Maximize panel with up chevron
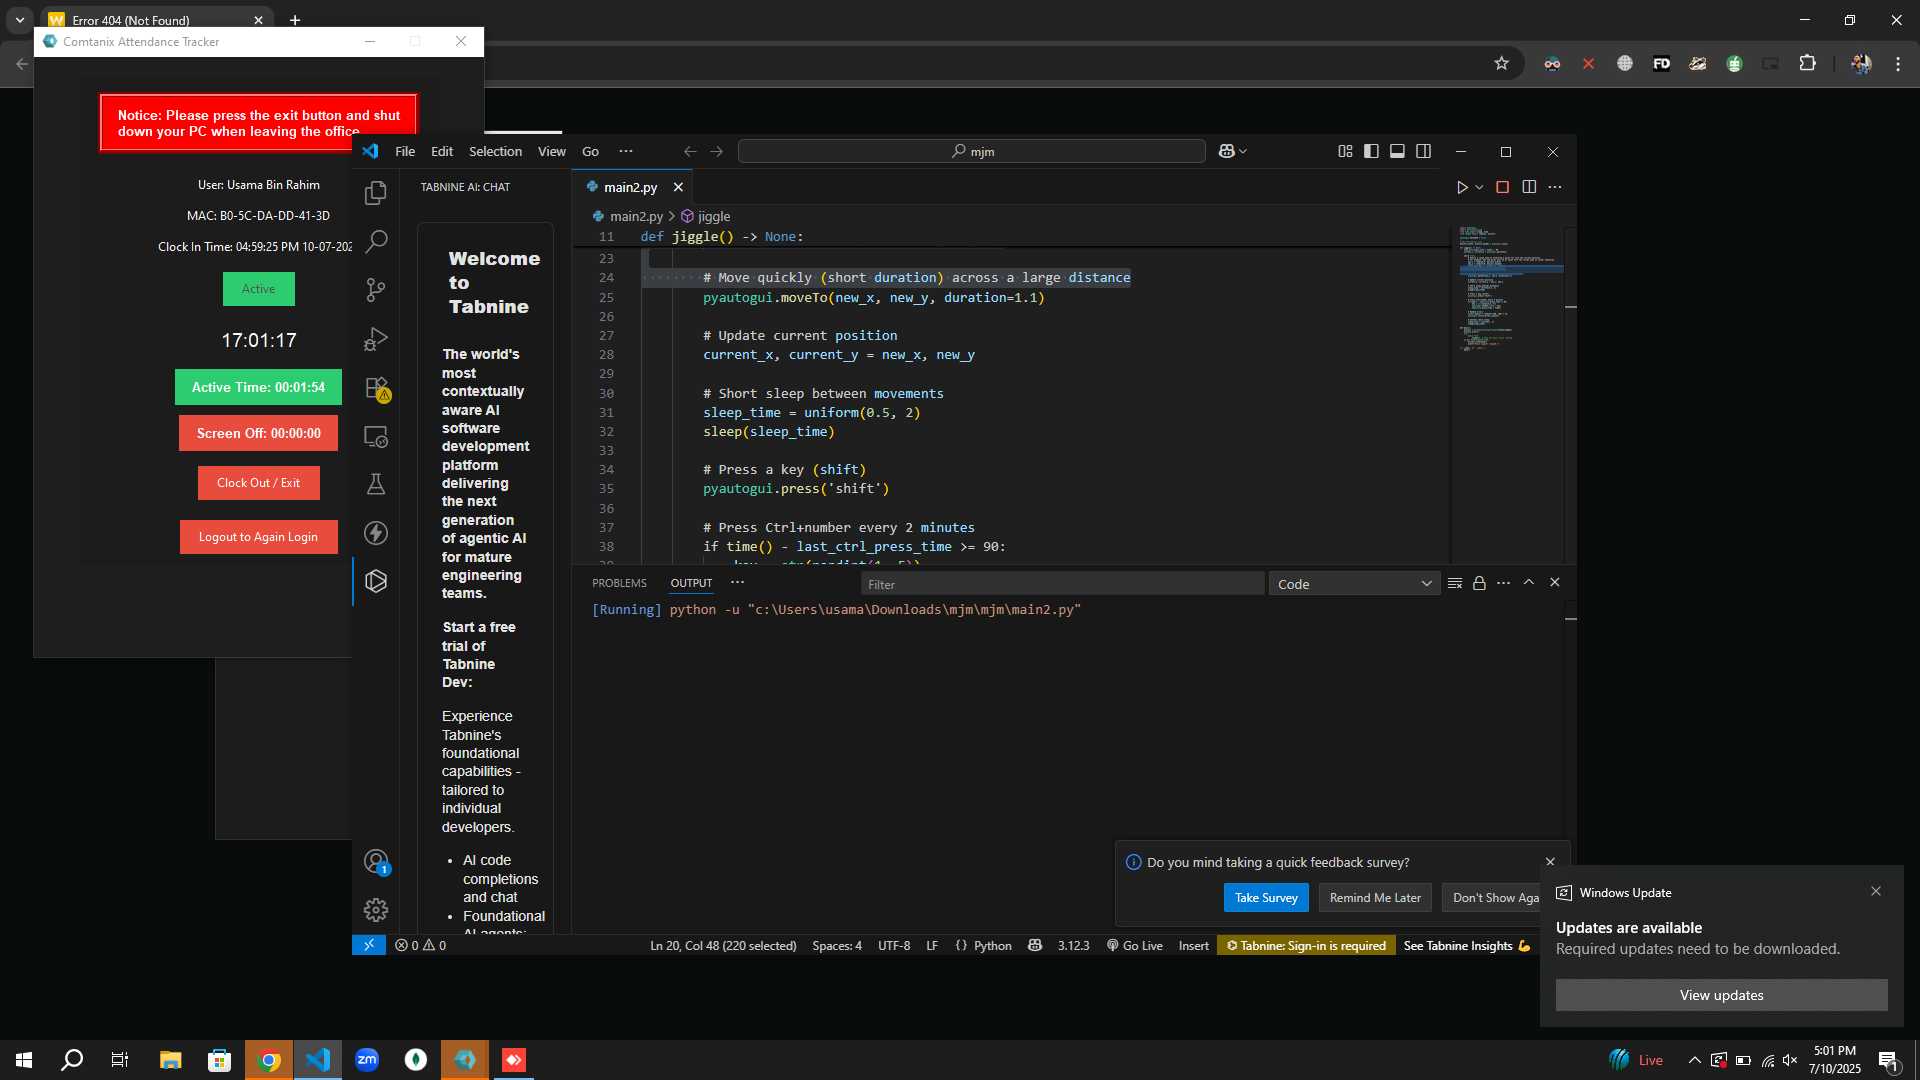1920x1080 pixels. pyautogui.click(x=1529, y=582)
